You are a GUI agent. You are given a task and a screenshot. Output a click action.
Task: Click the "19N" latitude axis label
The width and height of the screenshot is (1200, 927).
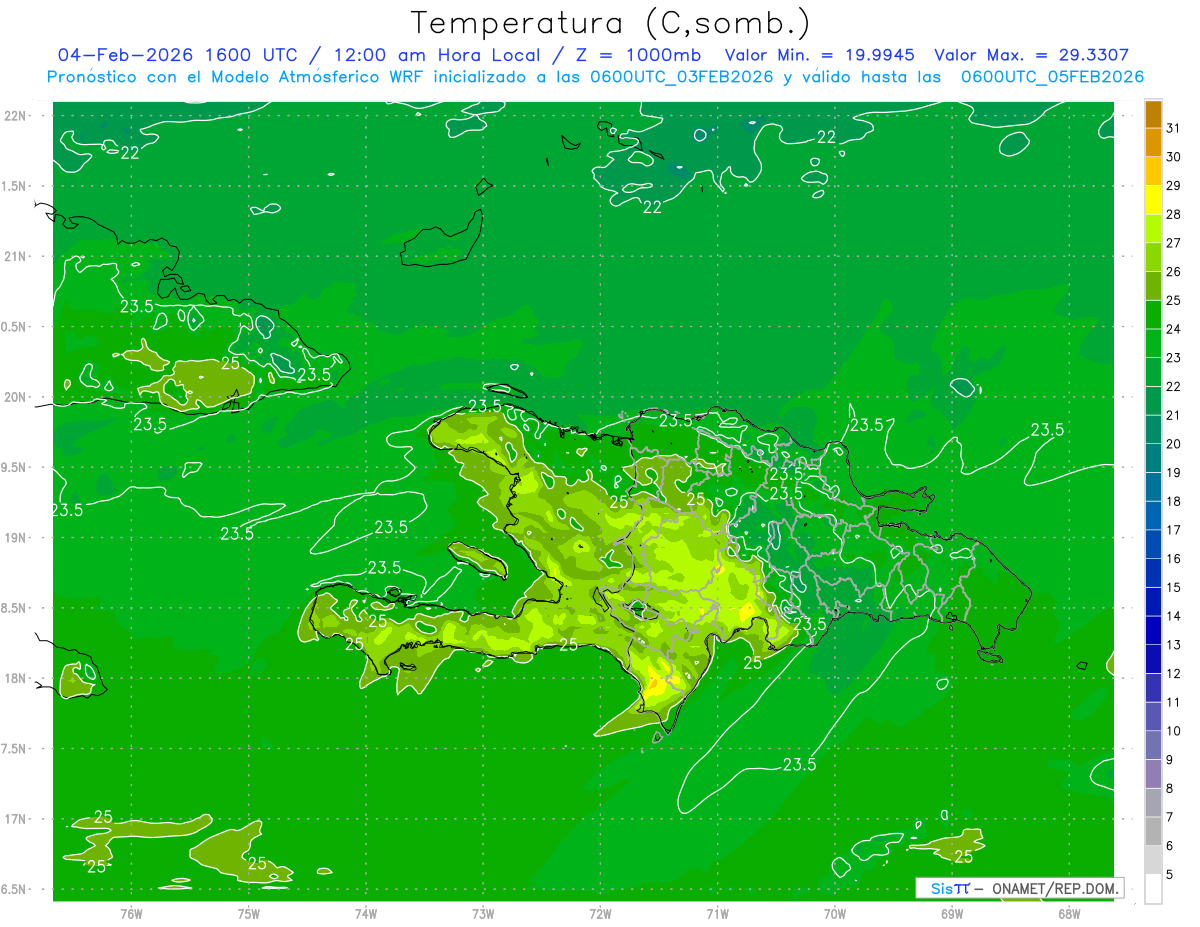(x=15, y=538)
